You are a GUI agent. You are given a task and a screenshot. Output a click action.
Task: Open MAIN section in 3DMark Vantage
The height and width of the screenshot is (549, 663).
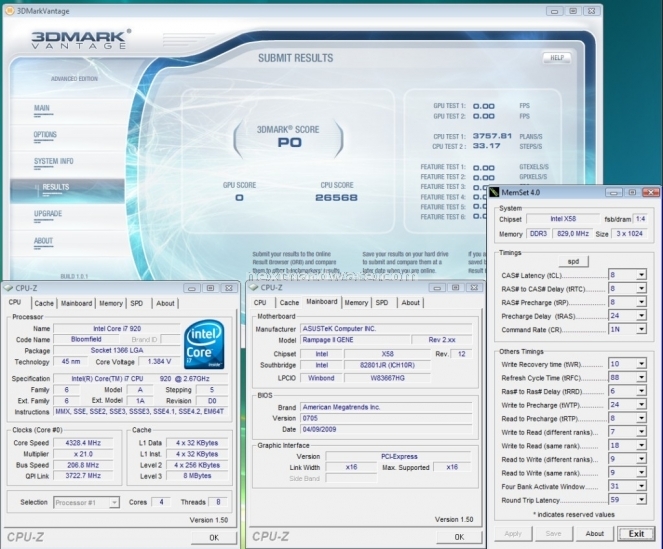tap(41, 108)
